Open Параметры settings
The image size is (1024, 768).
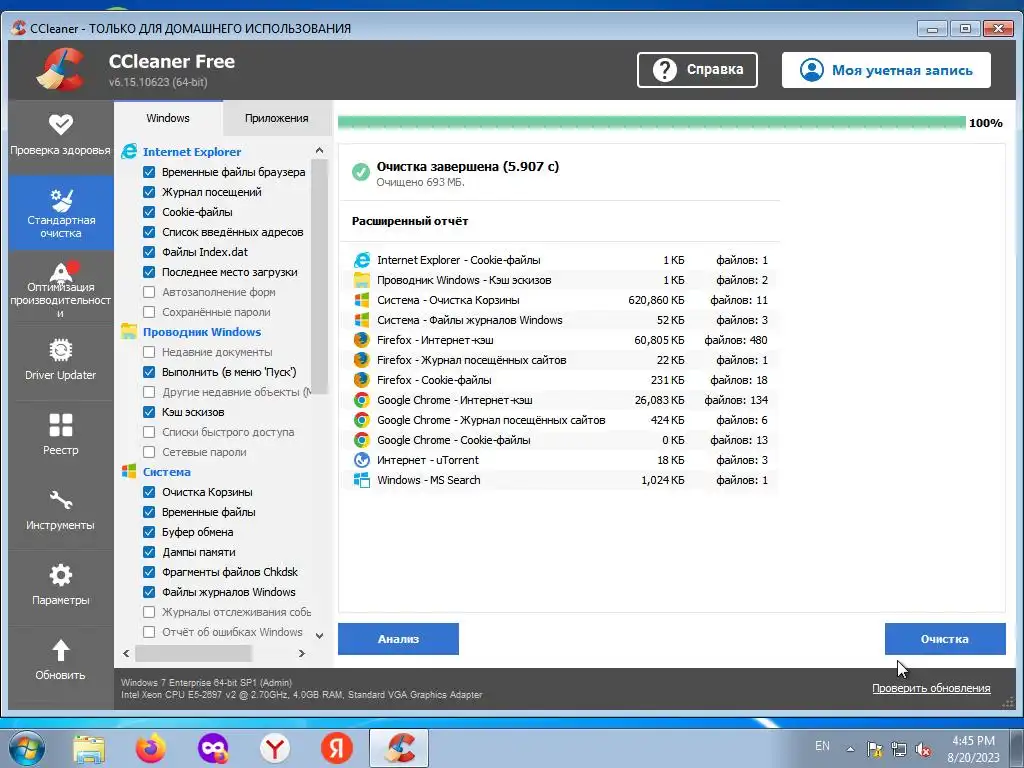pyautogui.click(x=61, y=588)
